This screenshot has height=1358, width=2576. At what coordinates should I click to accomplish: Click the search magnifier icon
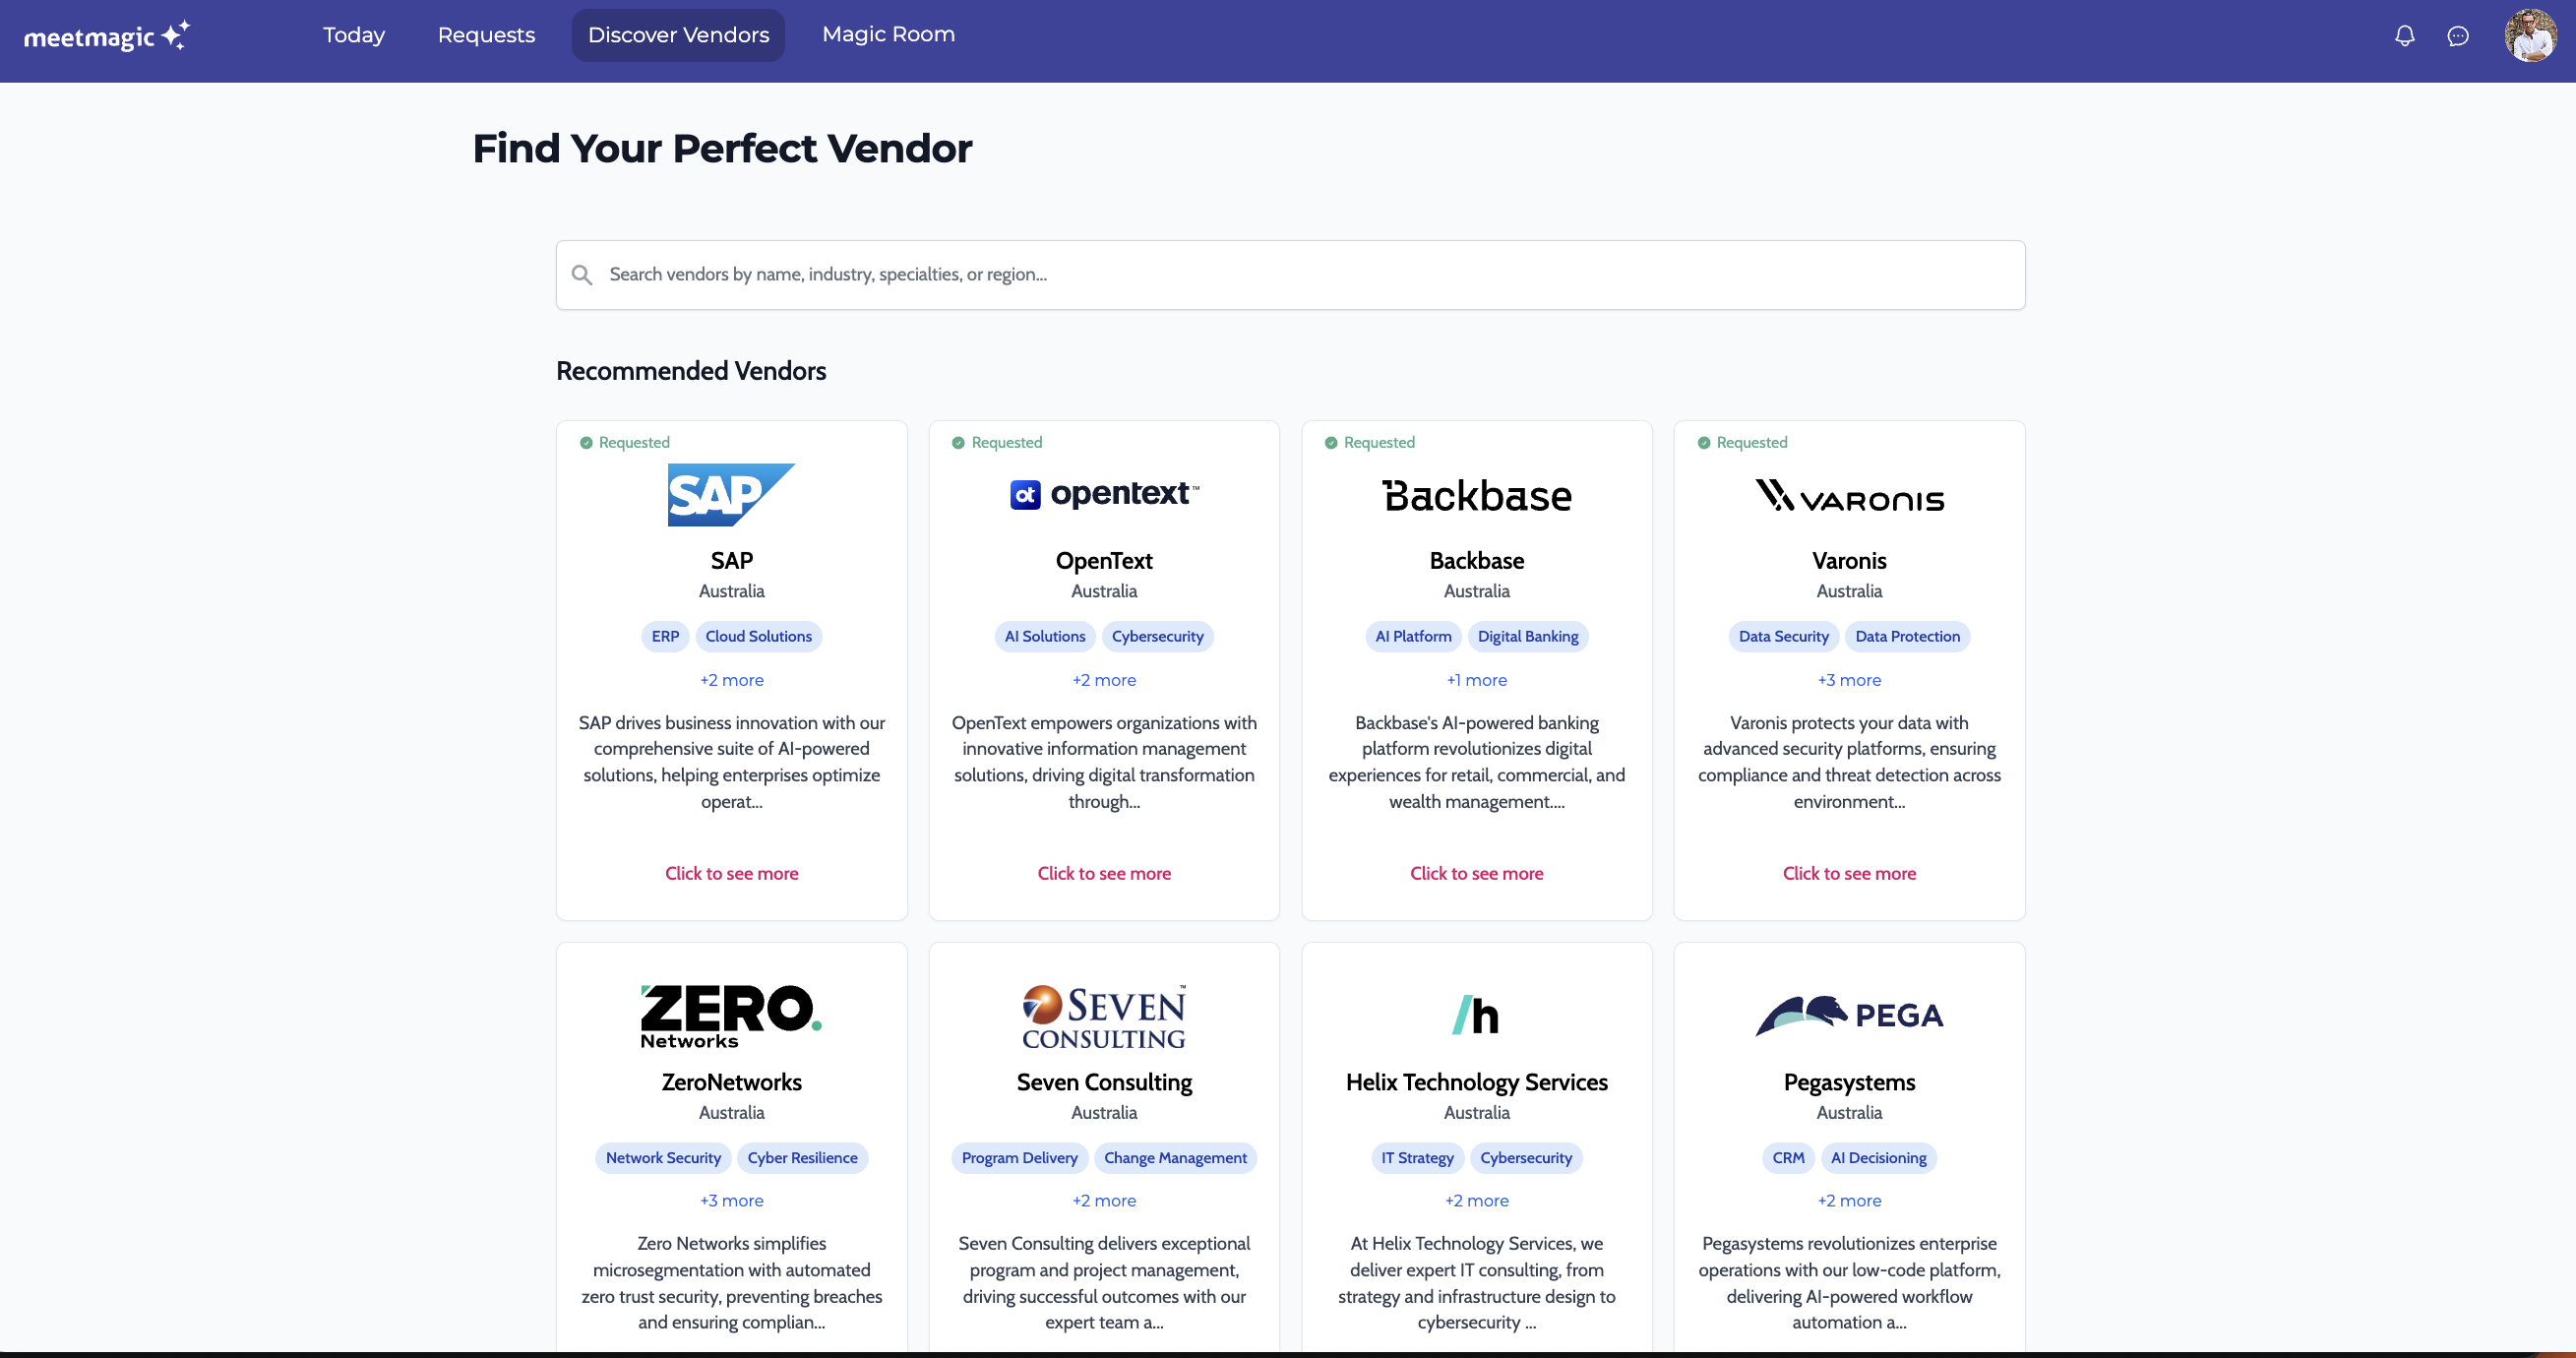[582, 274]
